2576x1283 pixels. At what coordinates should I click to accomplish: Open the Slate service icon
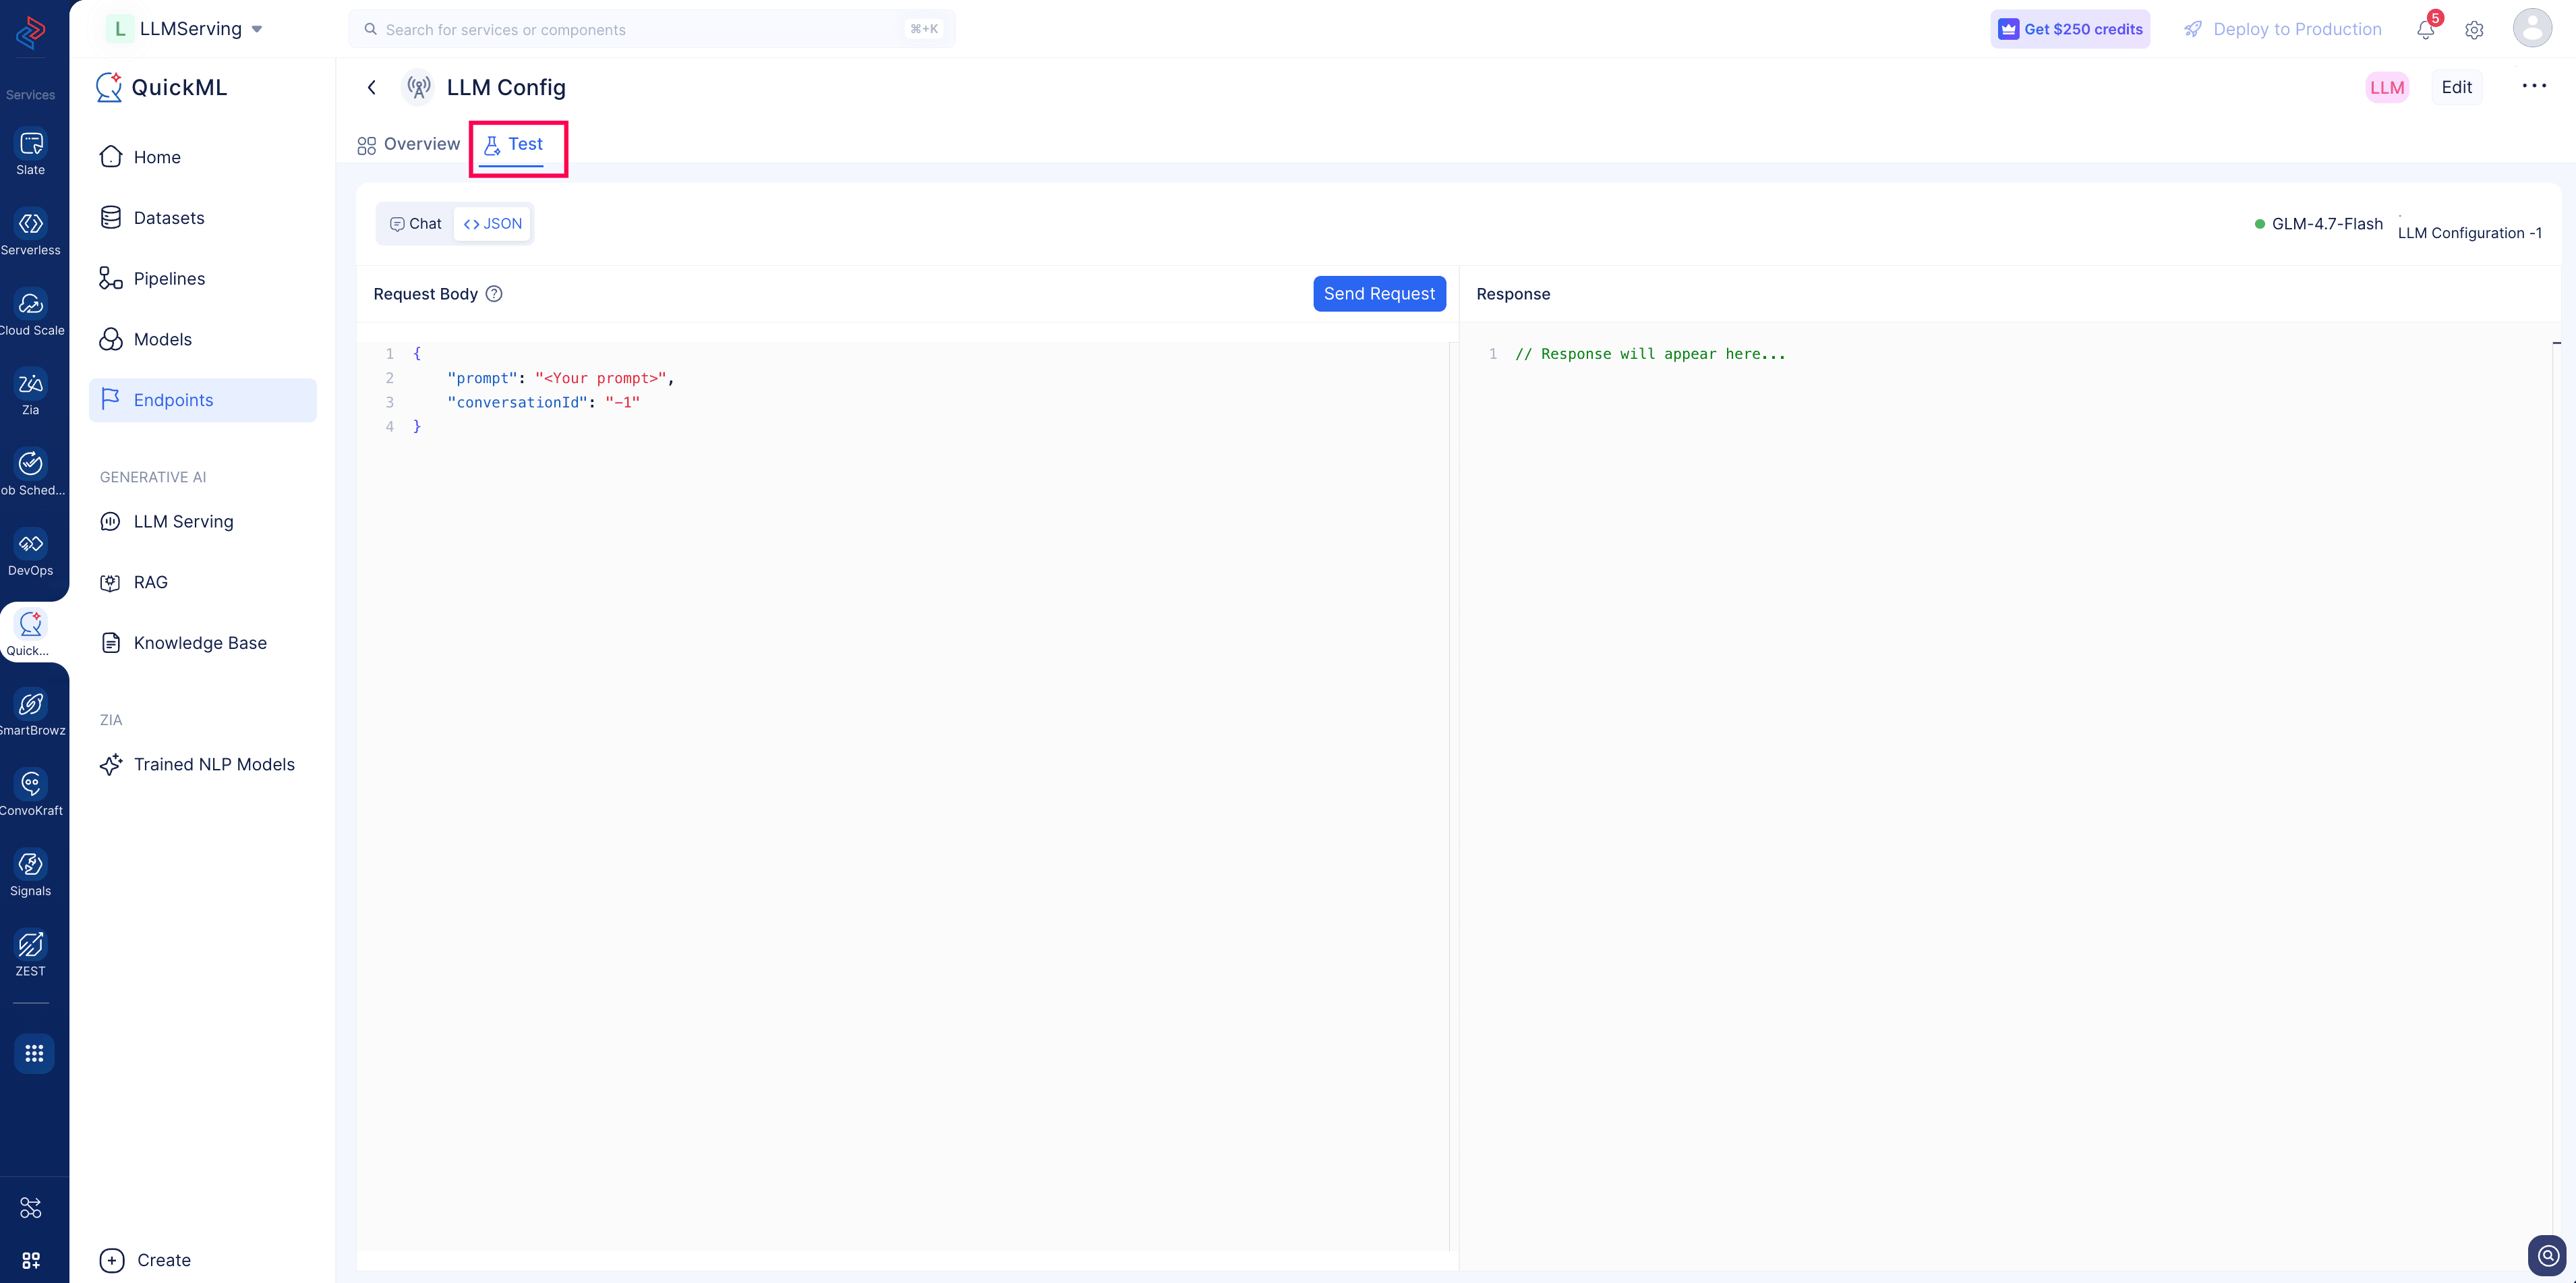pos(31,153)
